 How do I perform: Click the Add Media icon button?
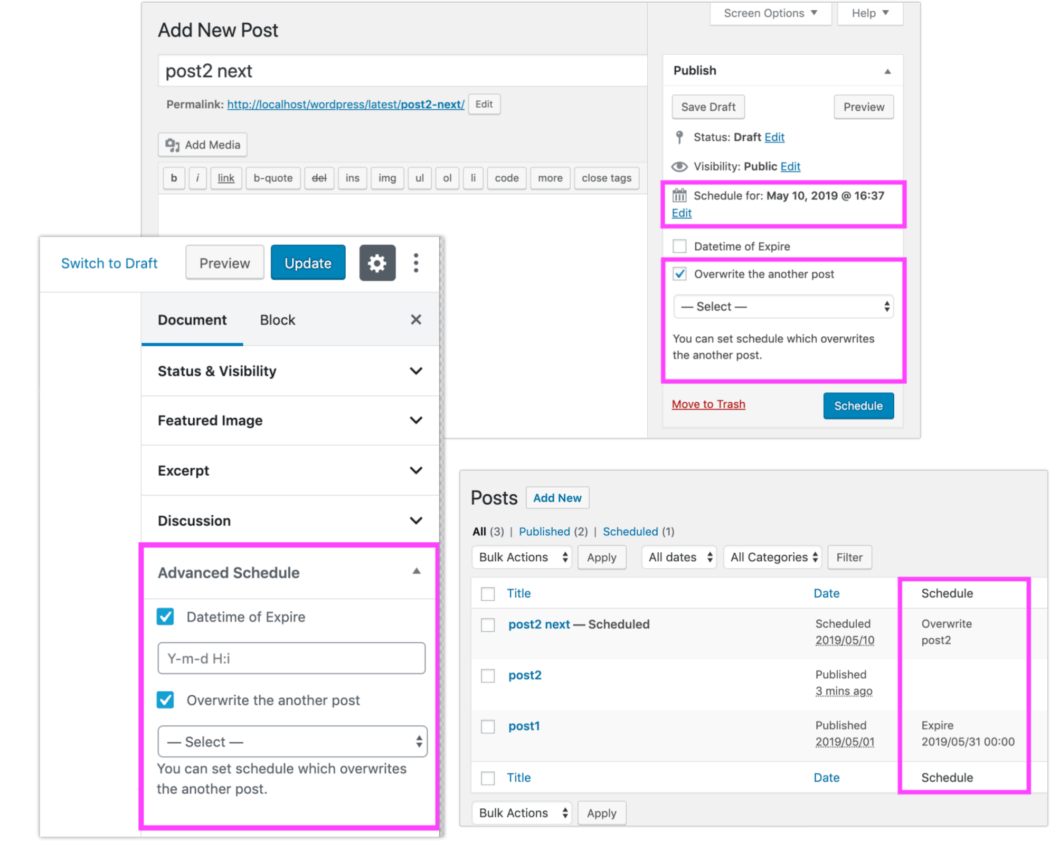[203, 145]
